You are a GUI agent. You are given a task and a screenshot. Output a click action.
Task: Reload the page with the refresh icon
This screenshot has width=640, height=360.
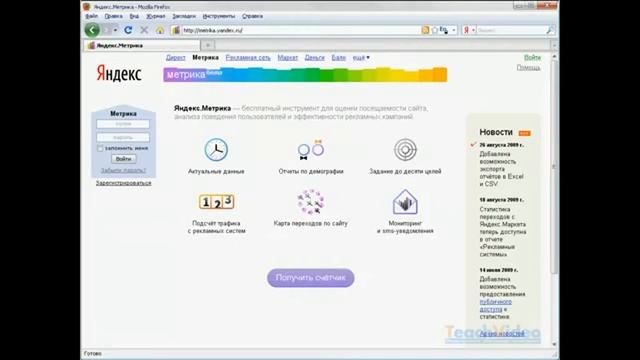point(128,30)
